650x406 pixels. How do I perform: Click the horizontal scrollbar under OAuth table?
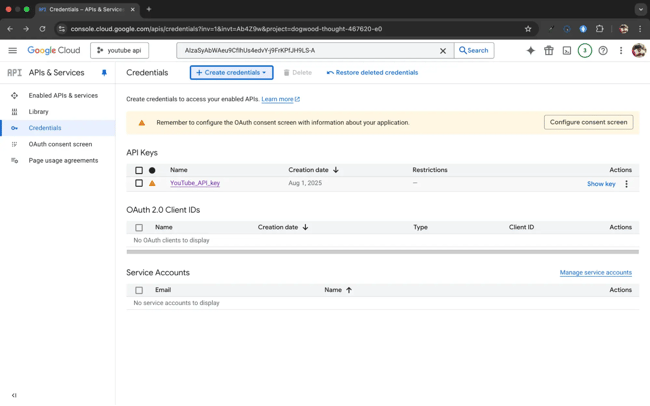click(x=382, y=252)
